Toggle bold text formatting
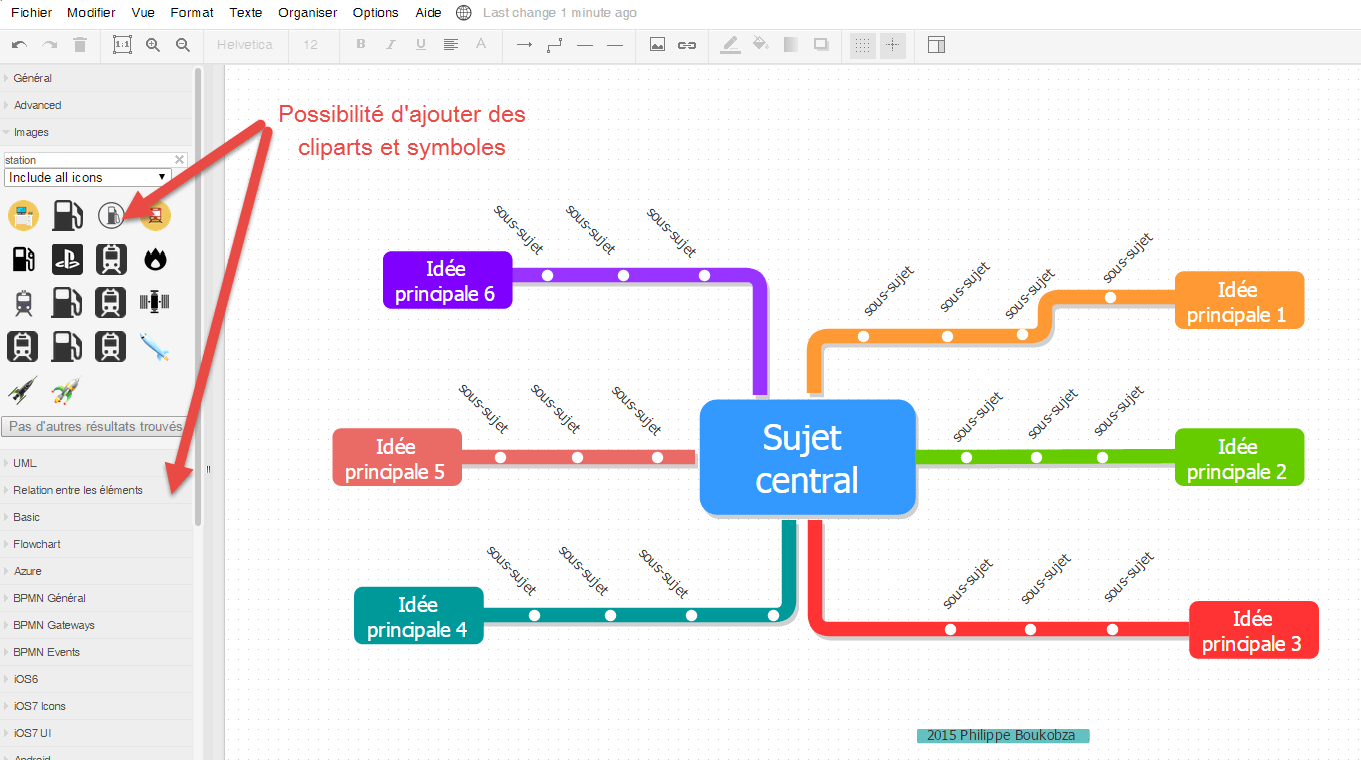 (360, 44)
